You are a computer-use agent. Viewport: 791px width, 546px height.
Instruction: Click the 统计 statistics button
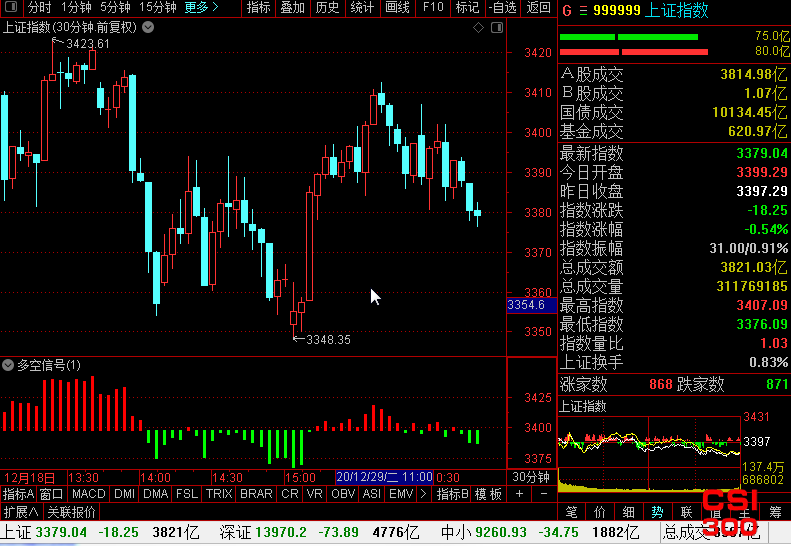(362, 7)
